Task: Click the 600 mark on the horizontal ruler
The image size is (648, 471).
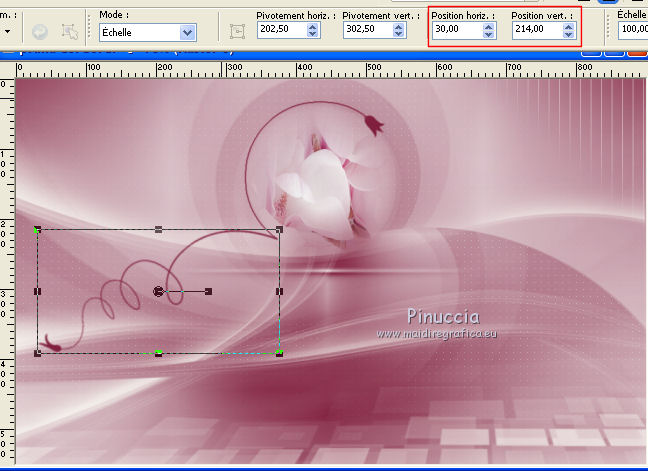Action: 445,67
